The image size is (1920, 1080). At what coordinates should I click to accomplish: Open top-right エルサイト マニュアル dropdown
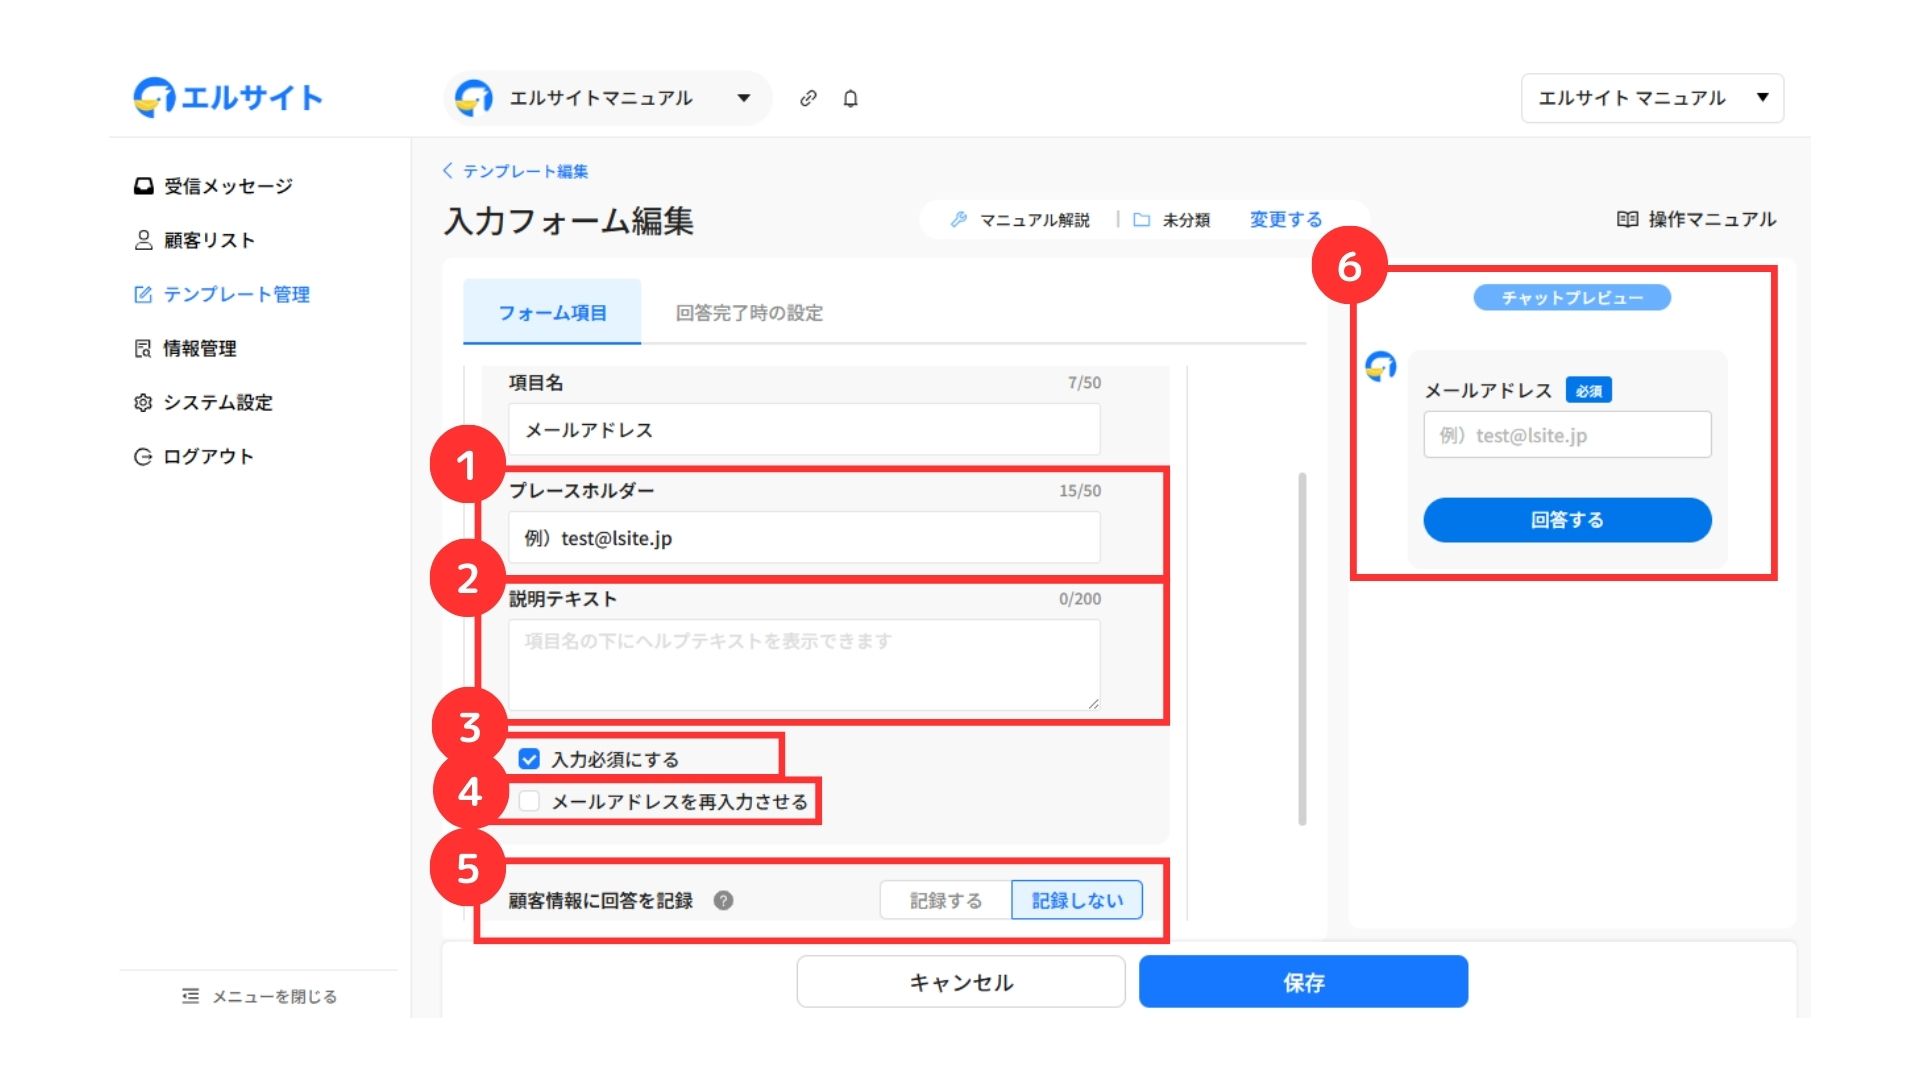pos(1651,98)
